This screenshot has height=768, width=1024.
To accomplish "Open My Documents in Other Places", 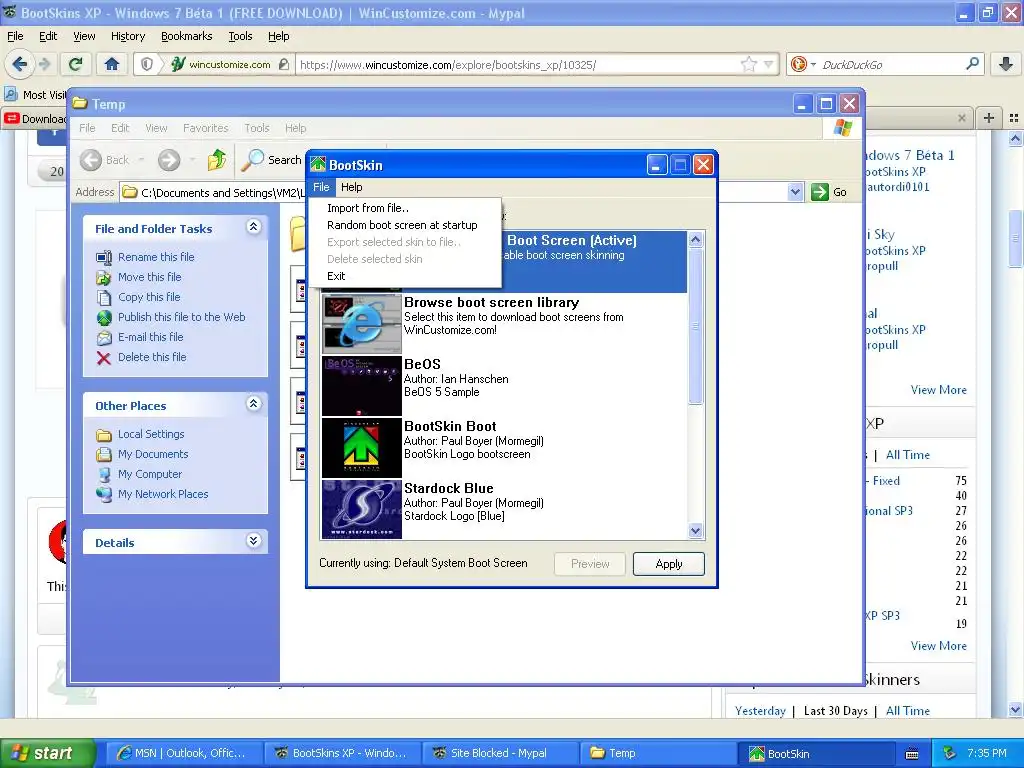I will pyautogui.click(x=153, y=455).
